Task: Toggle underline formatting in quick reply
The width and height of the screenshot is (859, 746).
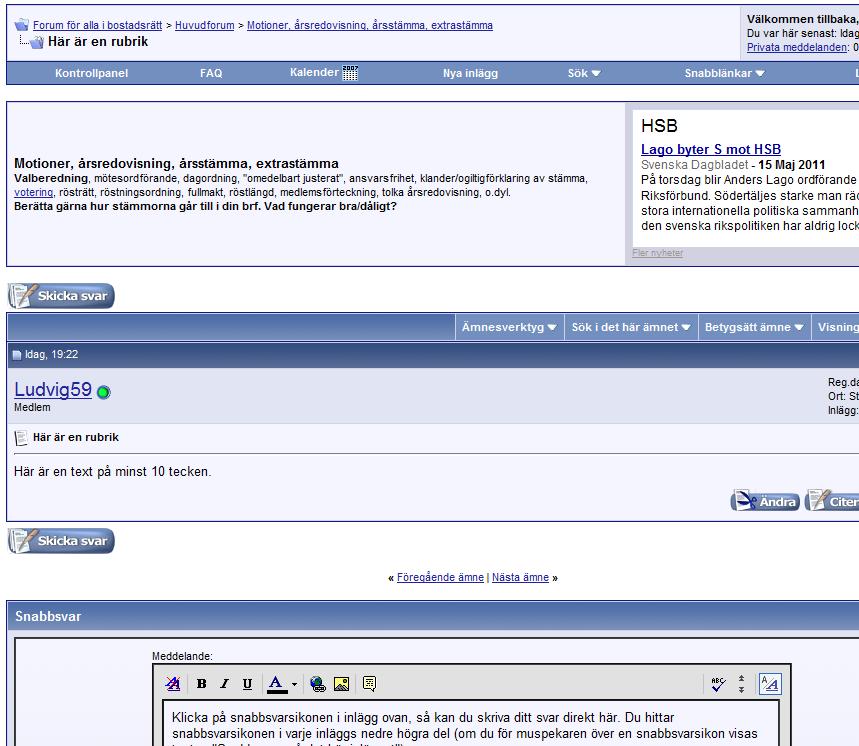Action: (x=248, y=684)
